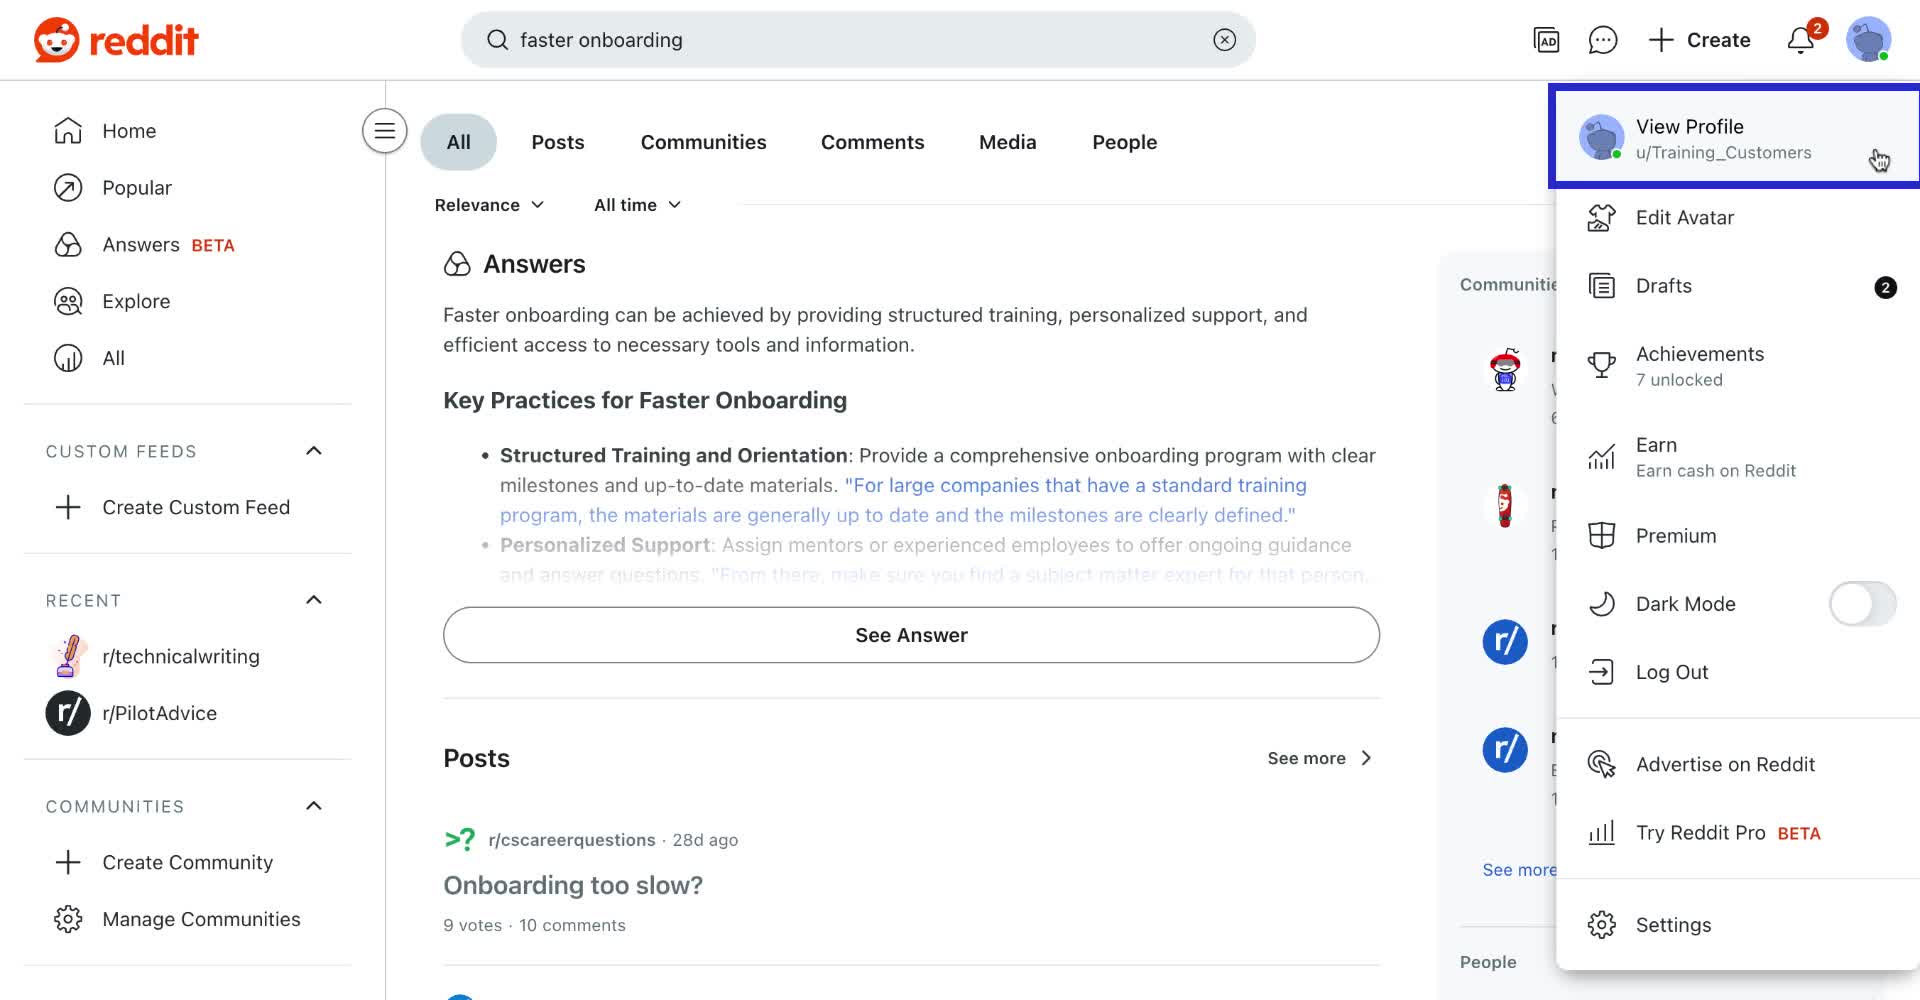Switch to the Media tab
The height and width of the screenshot is (1000, 1920).
[1007, 142]
